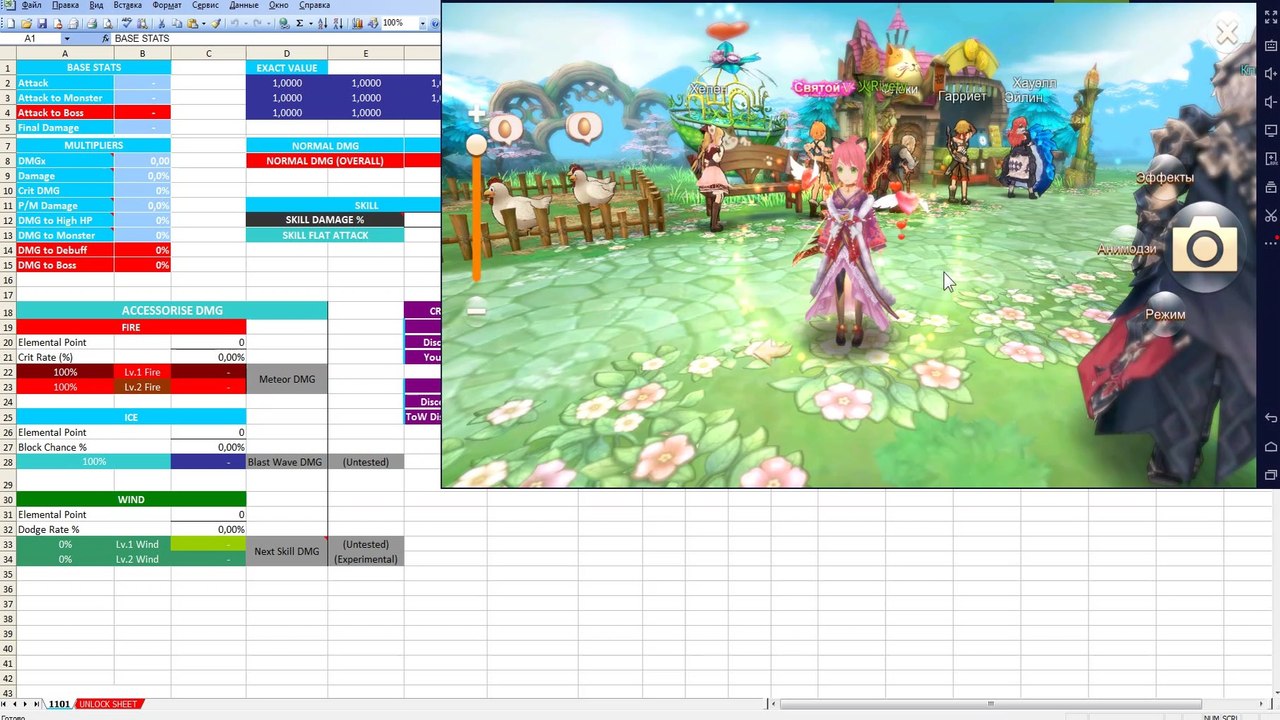Screen dimensions: 1280x720
Task: Open a file with the Open folder icon
Action: click(x=26, y=23)
